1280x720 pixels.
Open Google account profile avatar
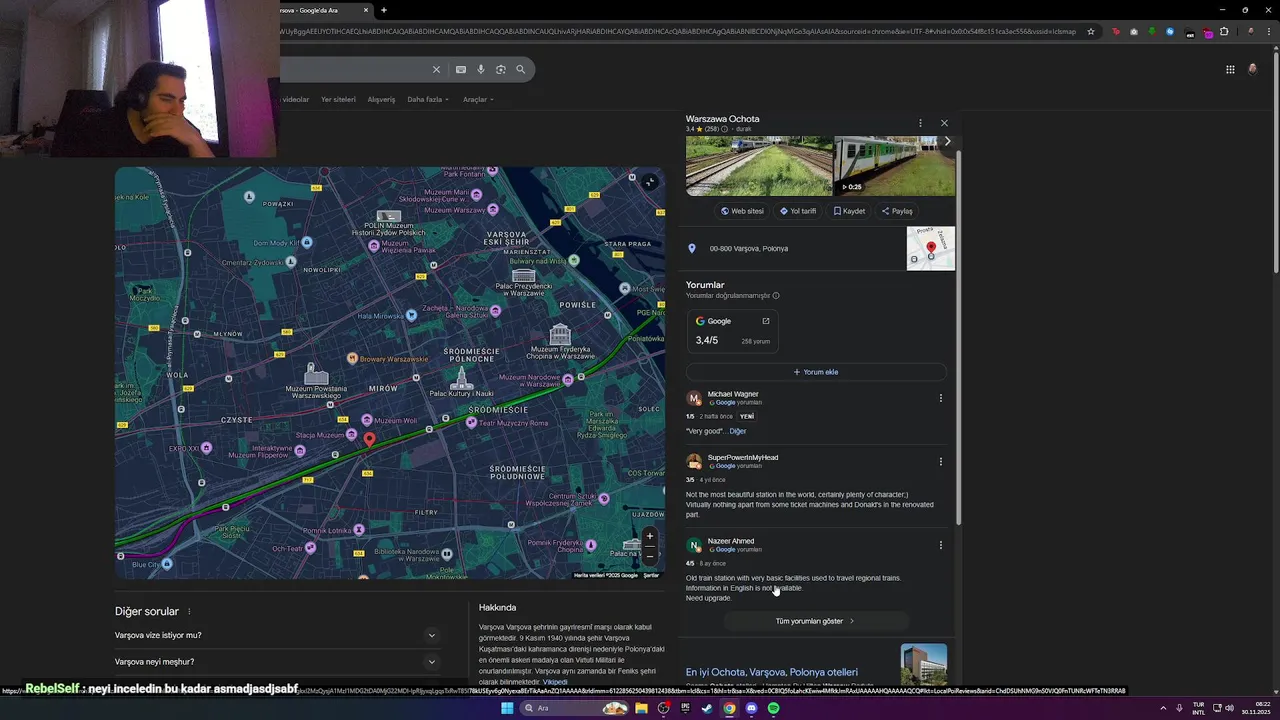[x=1252, y=69]
